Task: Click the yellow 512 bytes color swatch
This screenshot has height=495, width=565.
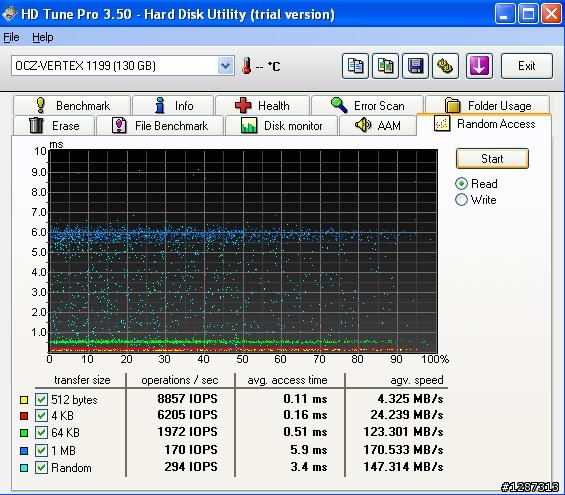Action: (24, 399)
